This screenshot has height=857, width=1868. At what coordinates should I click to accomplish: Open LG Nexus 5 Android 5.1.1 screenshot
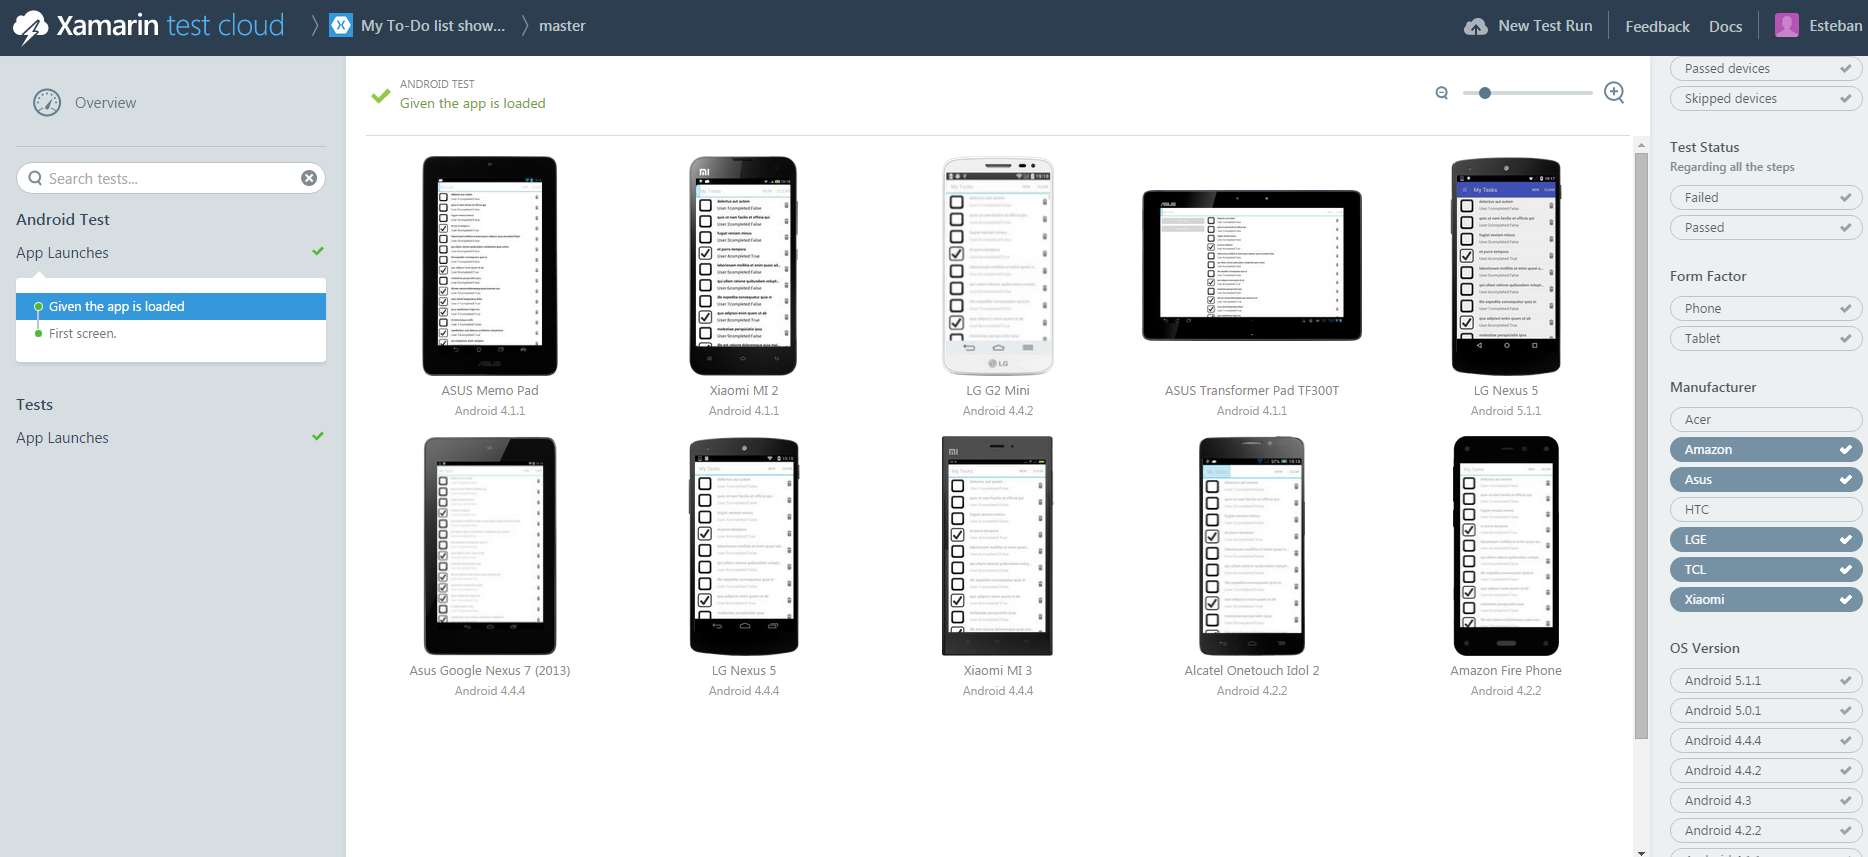[1506, 266]
